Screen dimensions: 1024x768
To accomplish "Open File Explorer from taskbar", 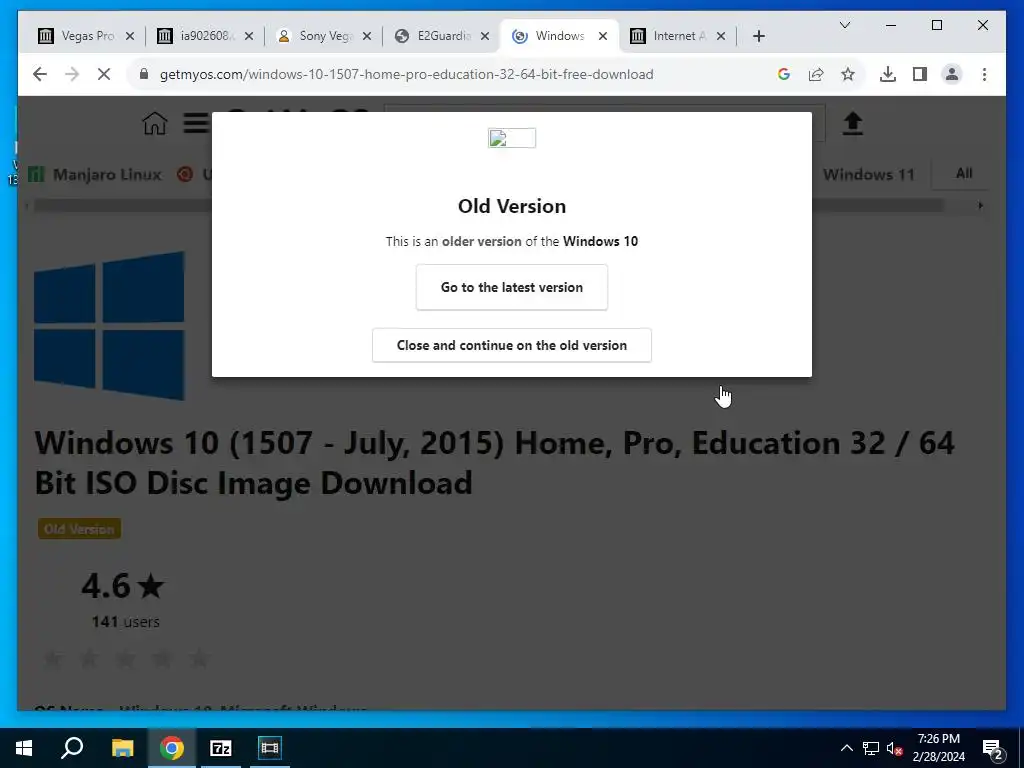I will click(122, 748).
